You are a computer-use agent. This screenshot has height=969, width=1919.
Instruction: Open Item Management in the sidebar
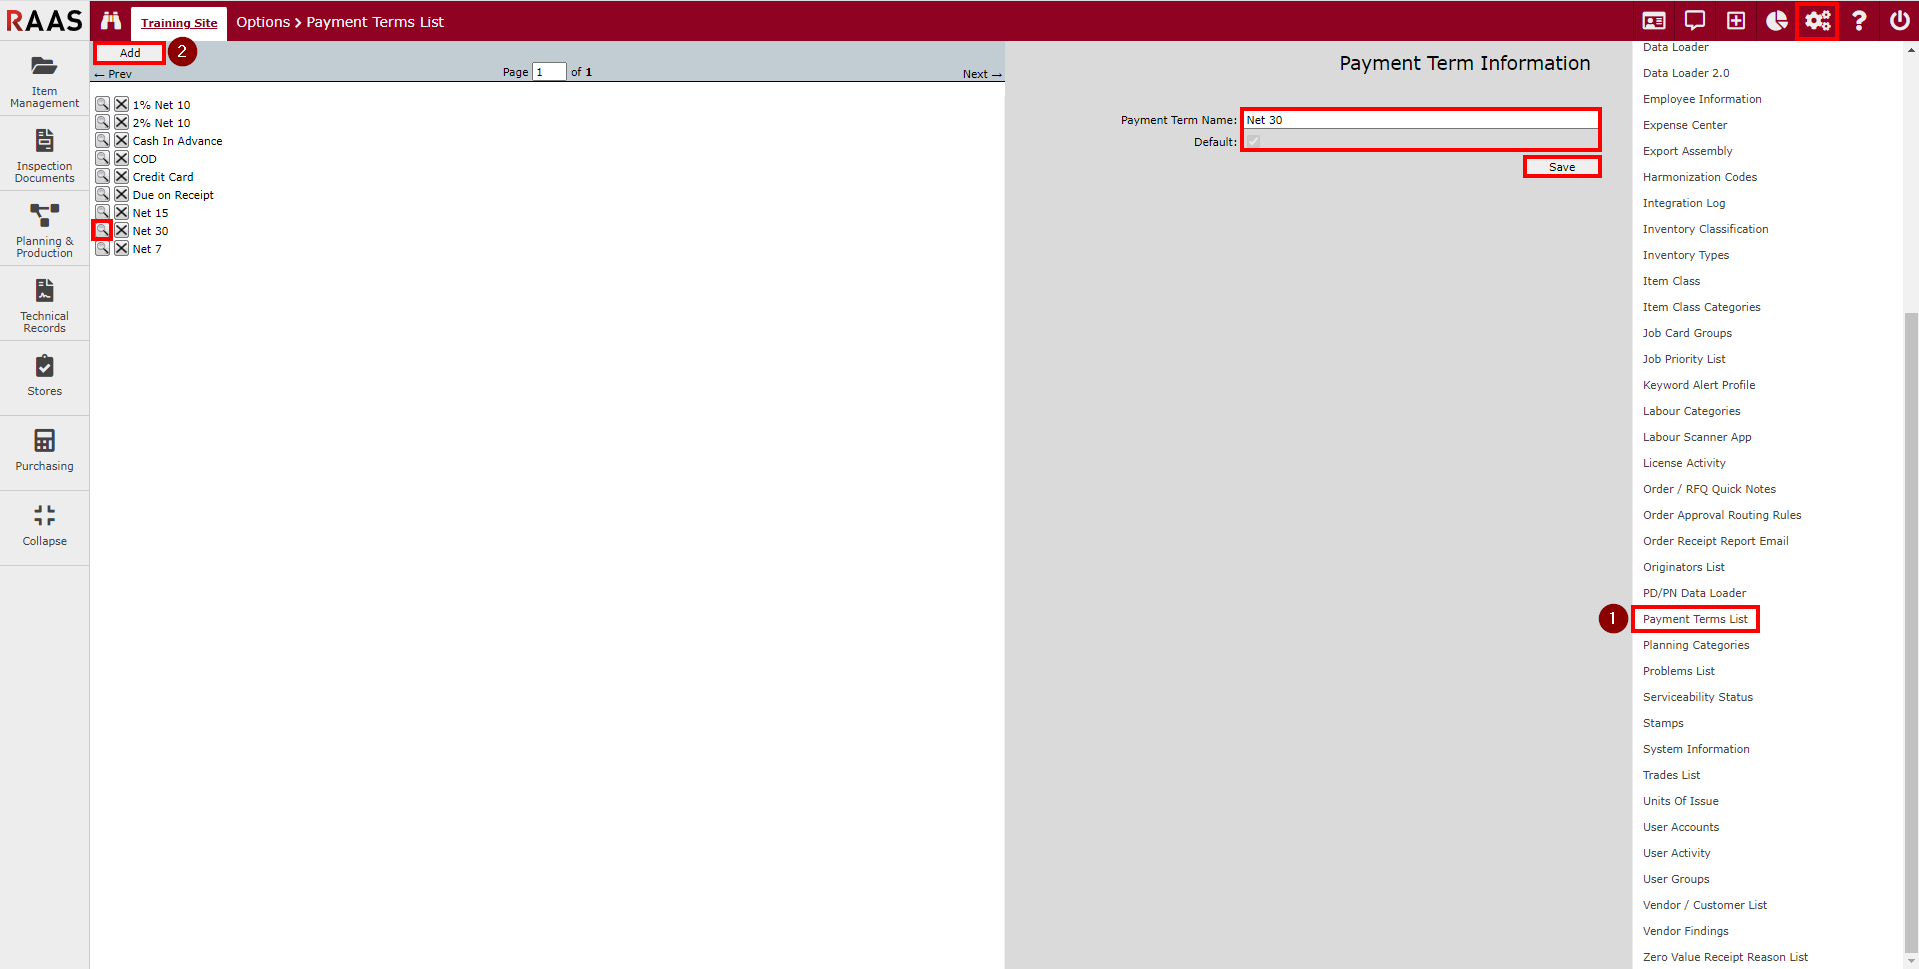[x=44, y=80]
